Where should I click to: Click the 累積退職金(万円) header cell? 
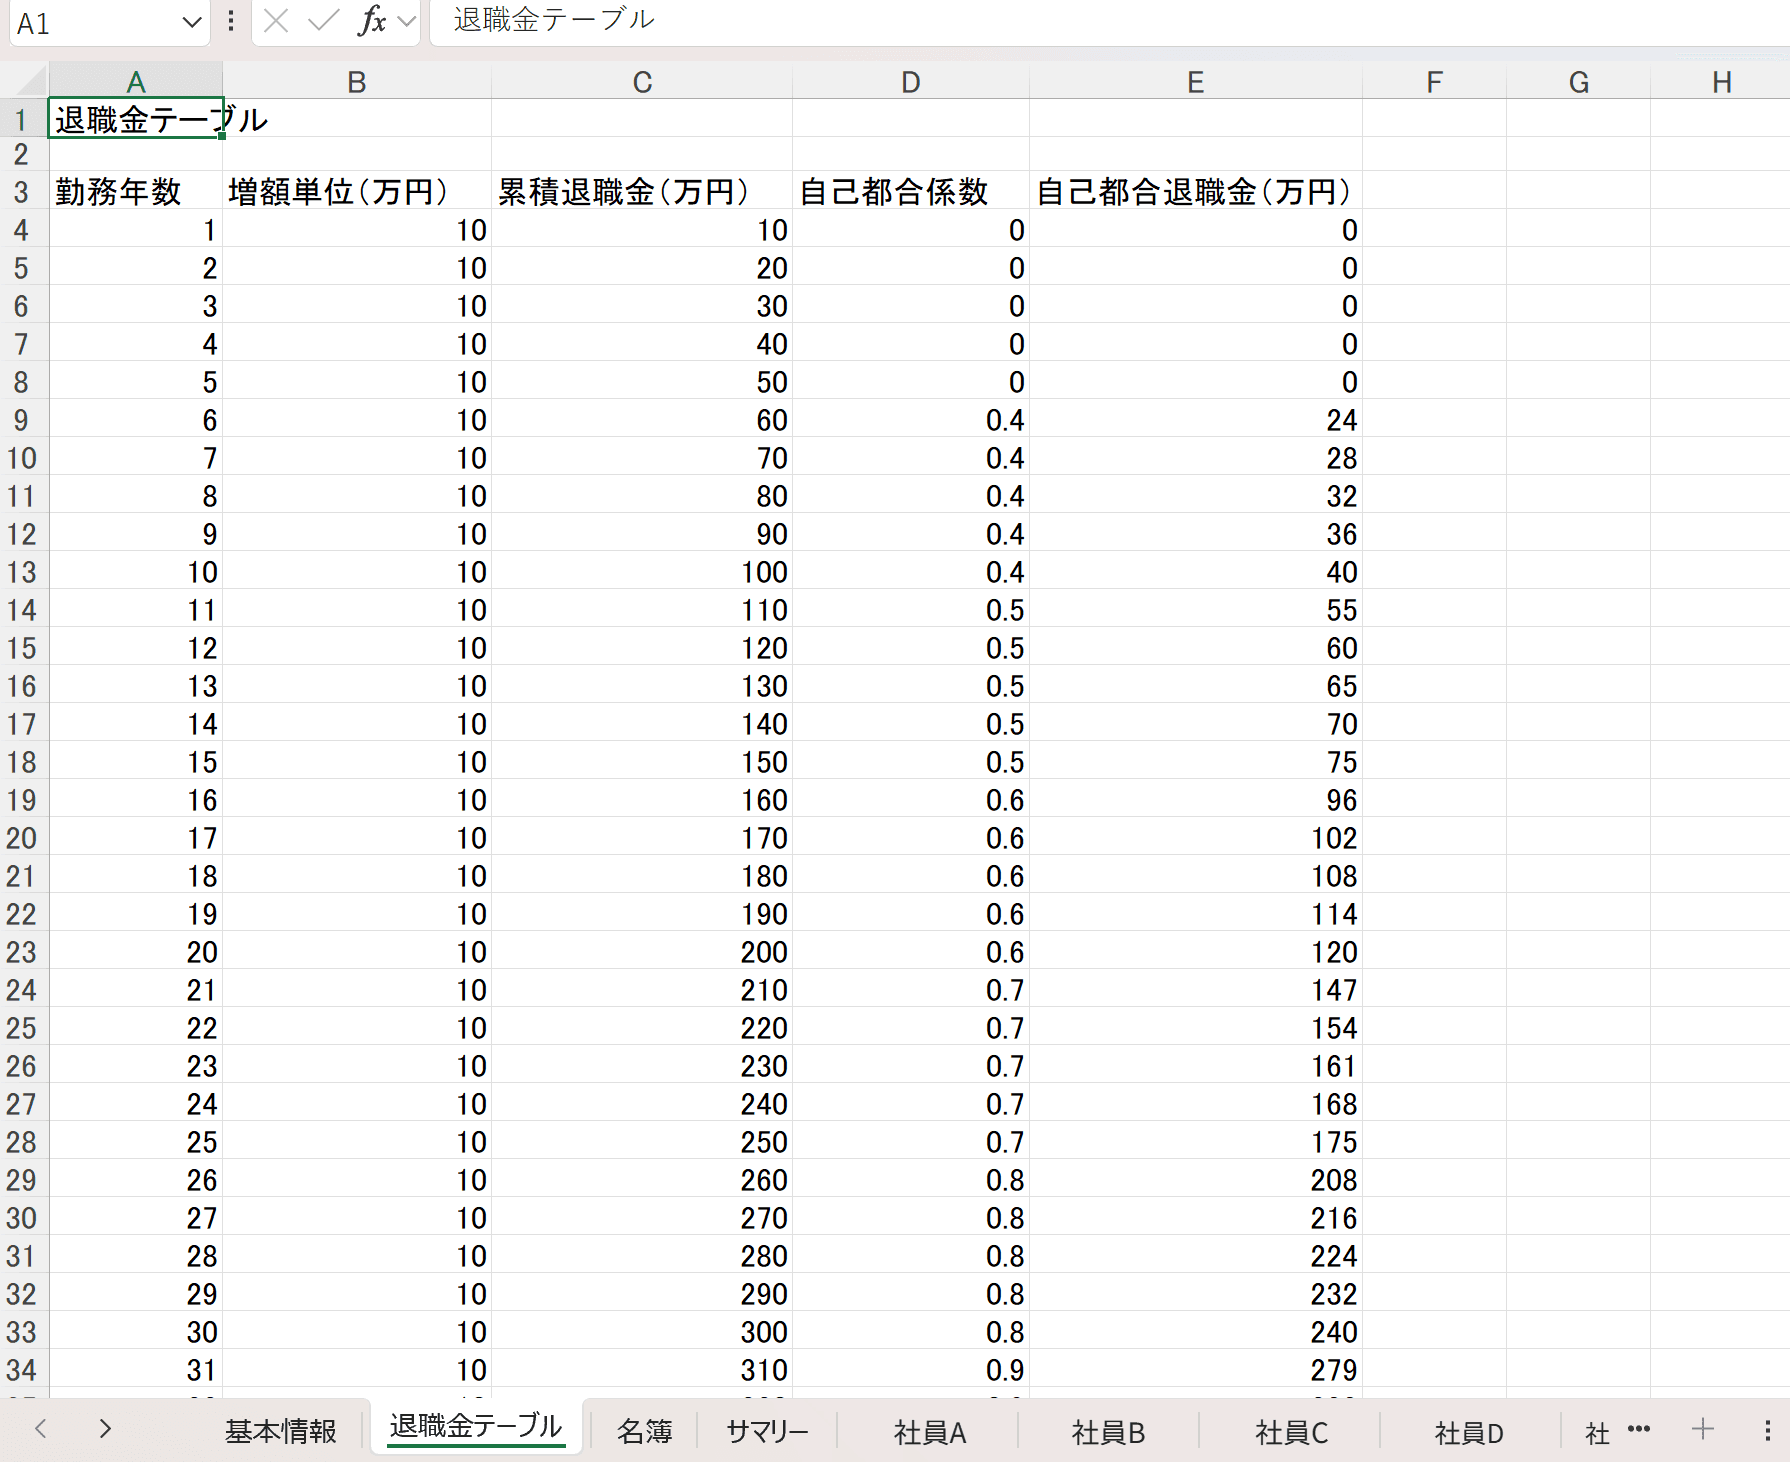pos(642,191)
